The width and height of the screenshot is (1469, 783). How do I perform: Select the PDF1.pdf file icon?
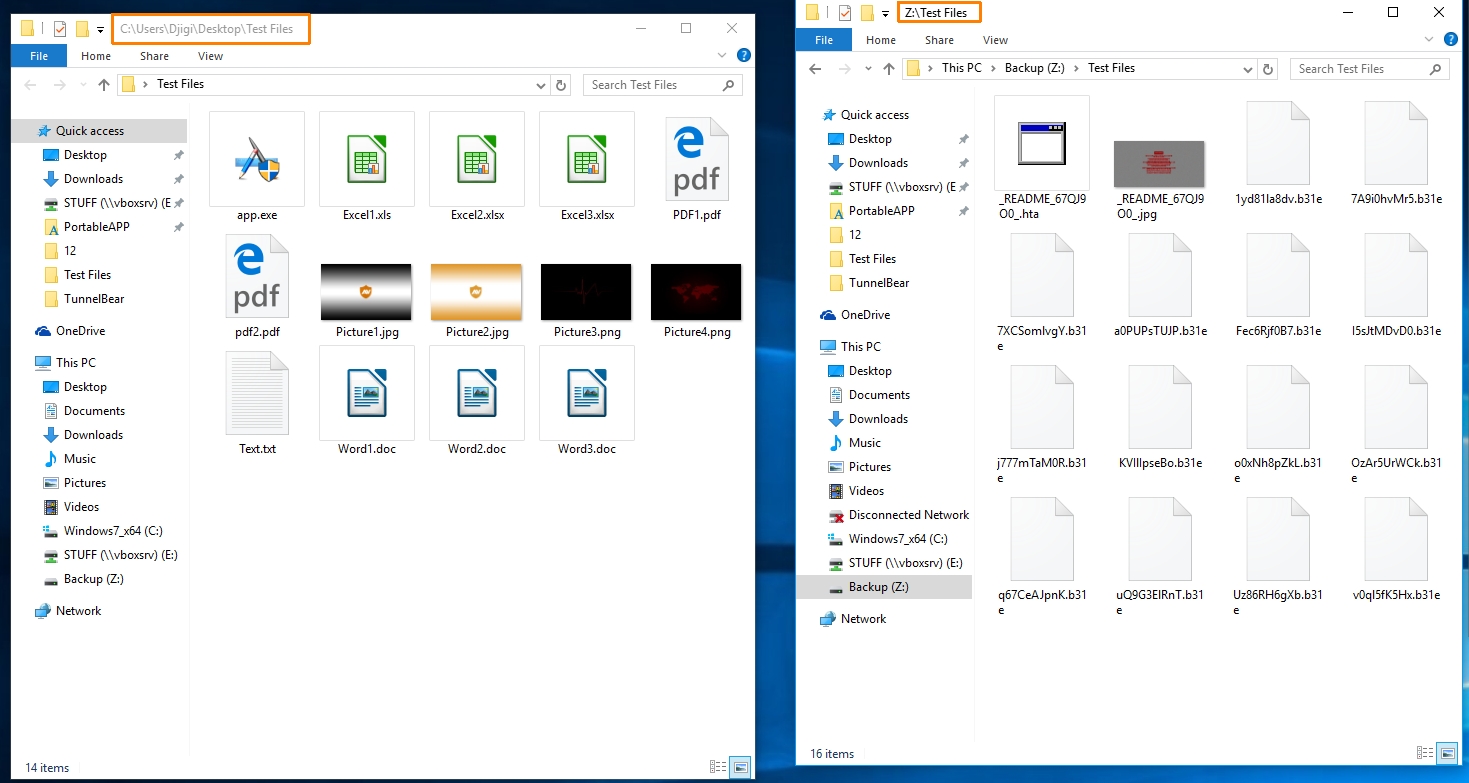click(696, 159)
